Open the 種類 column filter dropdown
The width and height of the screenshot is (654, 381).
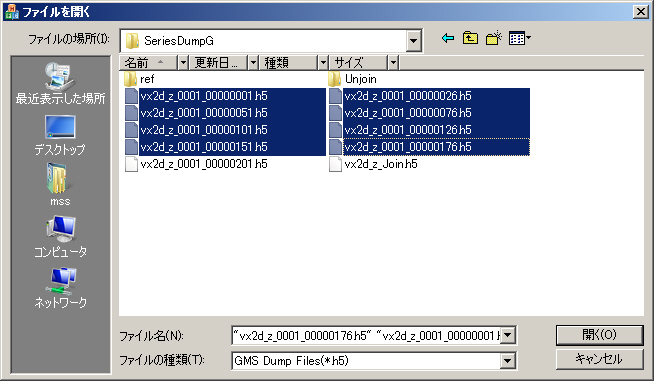tap(323, 63)
